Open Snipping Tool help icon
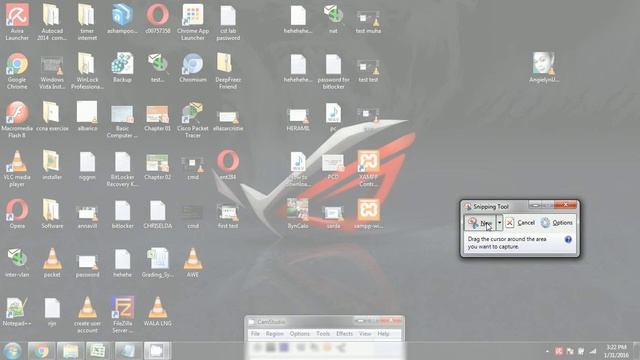Viewport: 640px width, 360px height. 568,240
